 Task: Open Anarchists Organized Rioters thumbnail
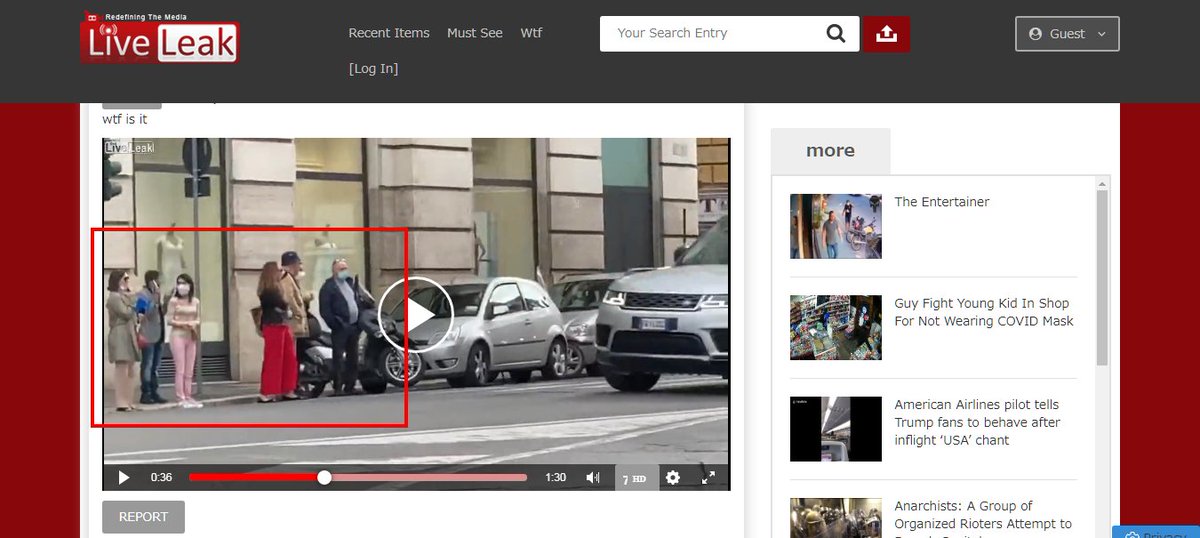pyautogui.click(x=836, y=518)
